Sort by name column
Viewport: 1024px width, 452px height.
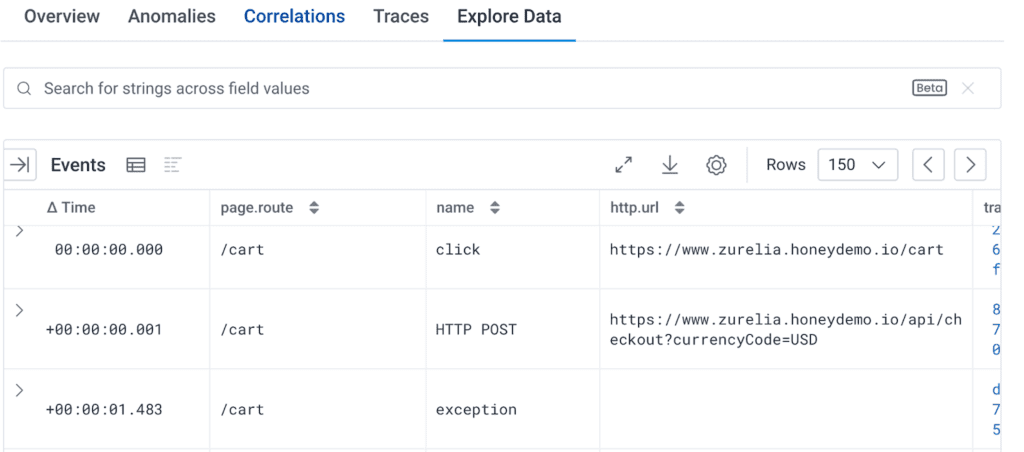[x=494, y=208]
